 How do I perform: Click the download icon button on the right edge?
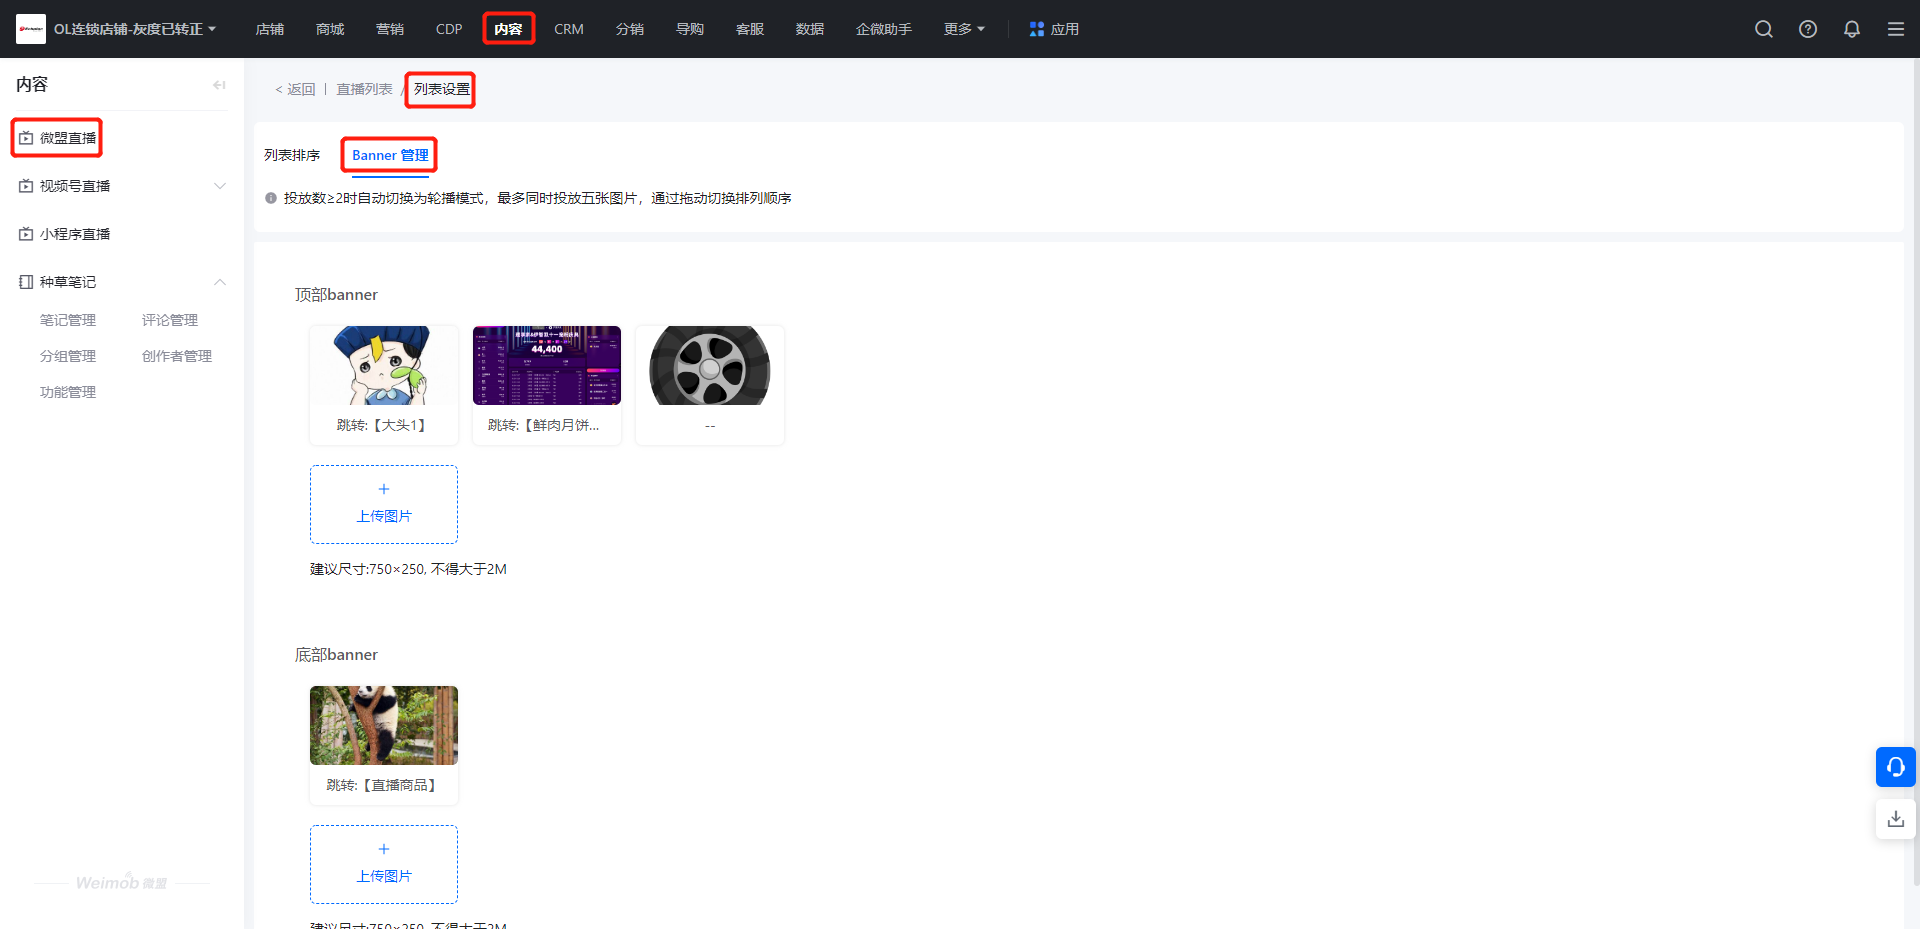click(x=1896, y=819)
